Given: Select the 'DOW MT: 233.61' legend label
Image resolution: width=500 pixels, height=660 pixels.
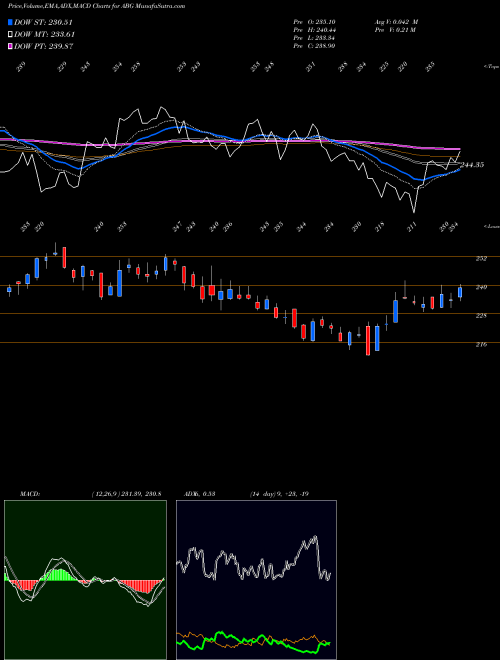Looking at the screenshot, I should pos(45,34).
